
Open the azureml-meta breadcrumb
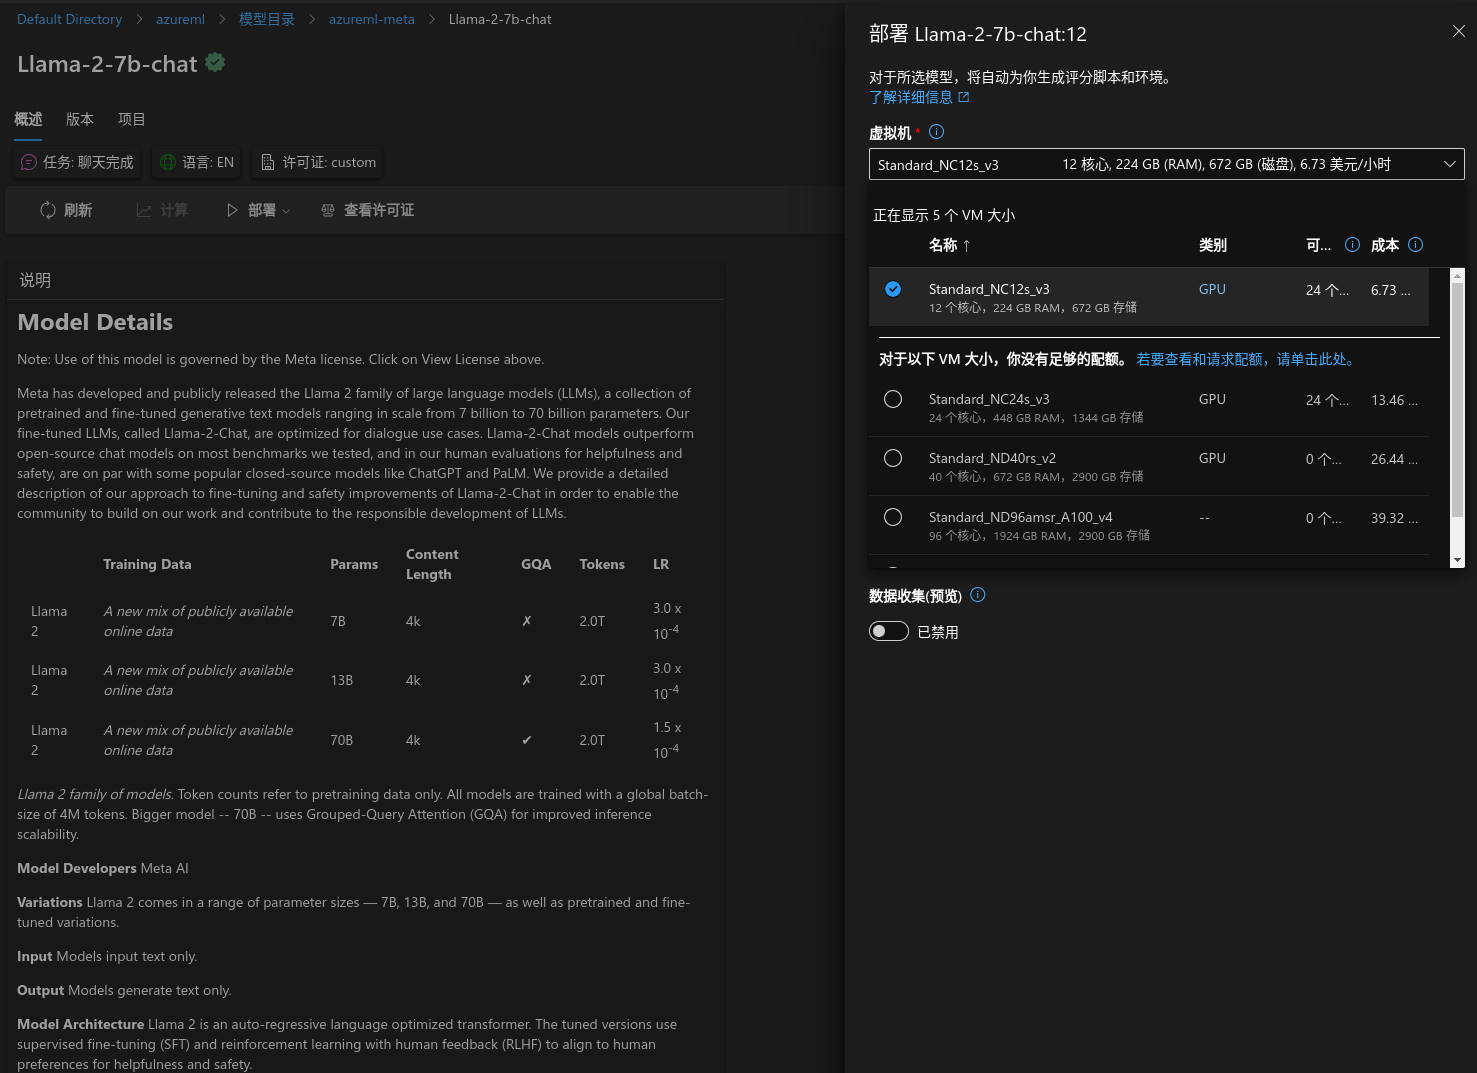click(x=371, y=19)
